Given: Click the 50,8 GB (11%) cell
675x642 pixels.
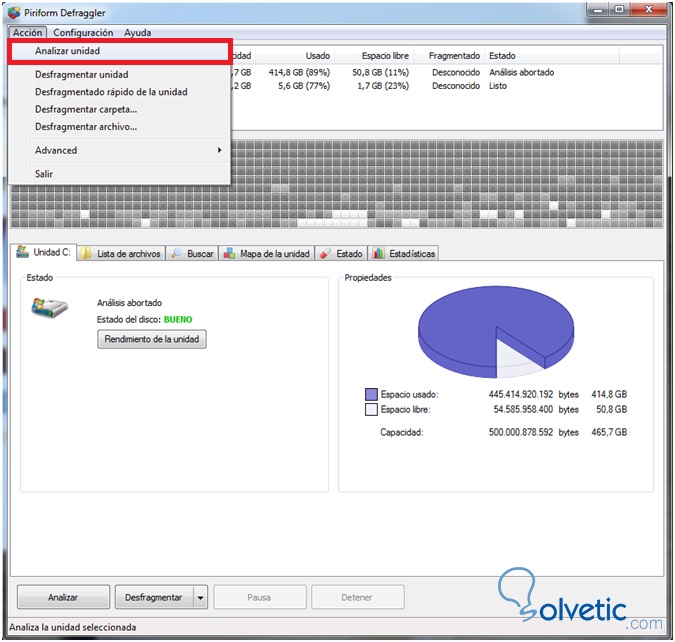Looking at the screenshot, I should 381,72.
